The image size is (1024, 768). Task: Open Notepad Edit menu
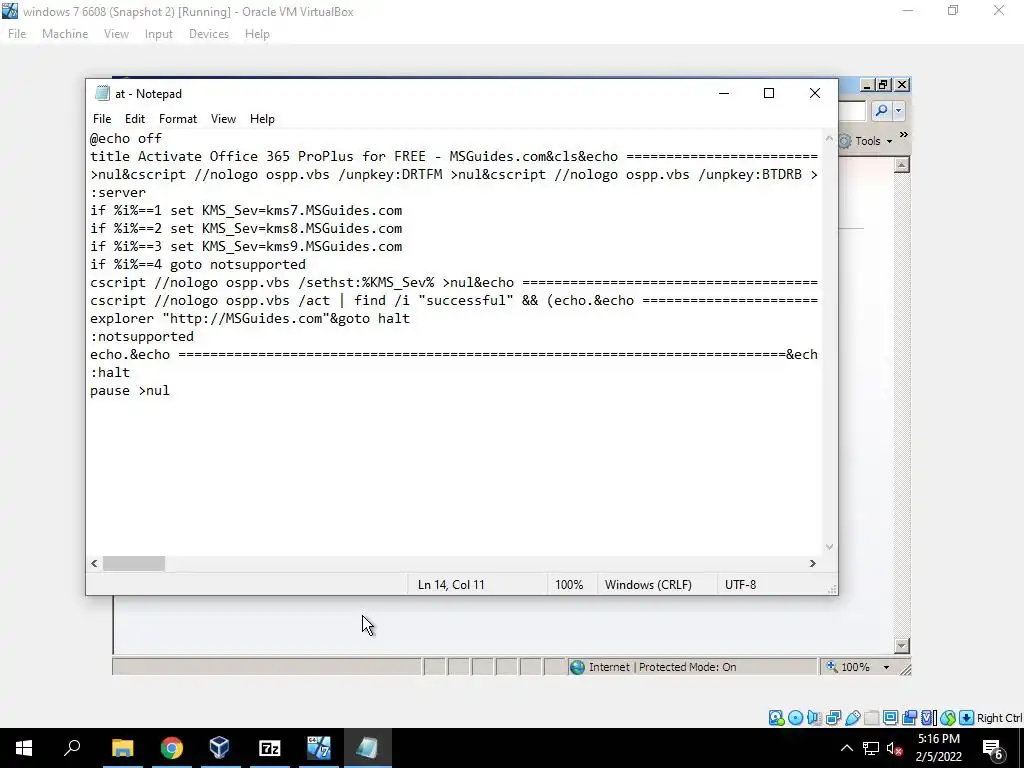coord(135,119)
